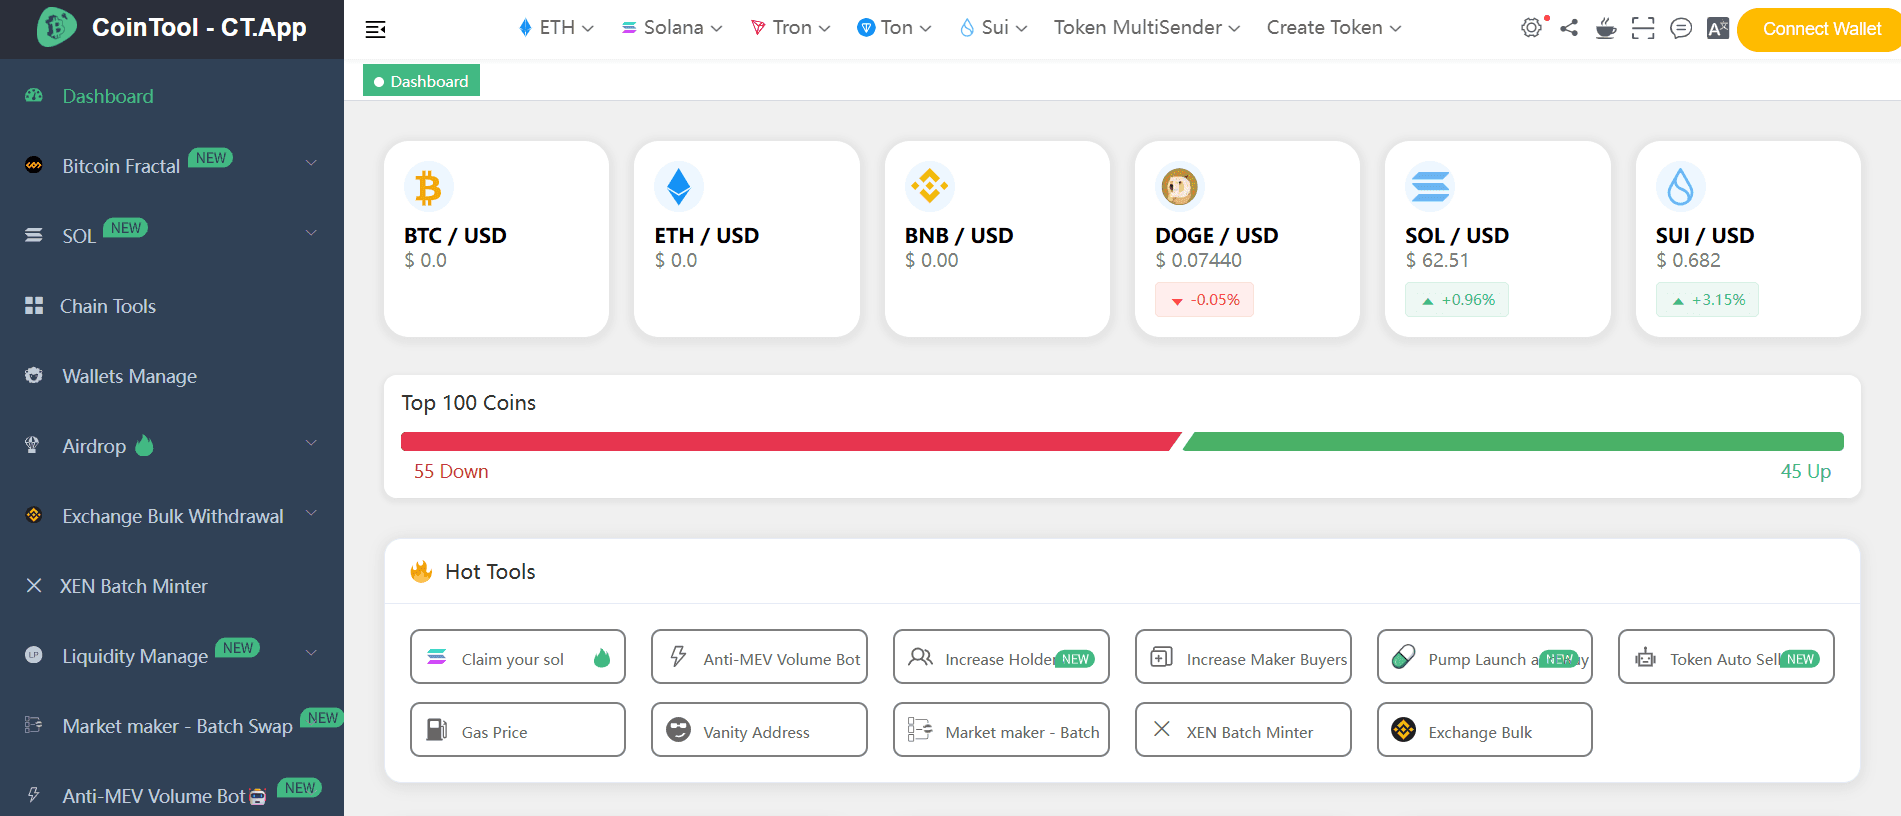1901x816 pixels.
Task: Open the Solana dropdown menu
Action: tap(672, 28)
